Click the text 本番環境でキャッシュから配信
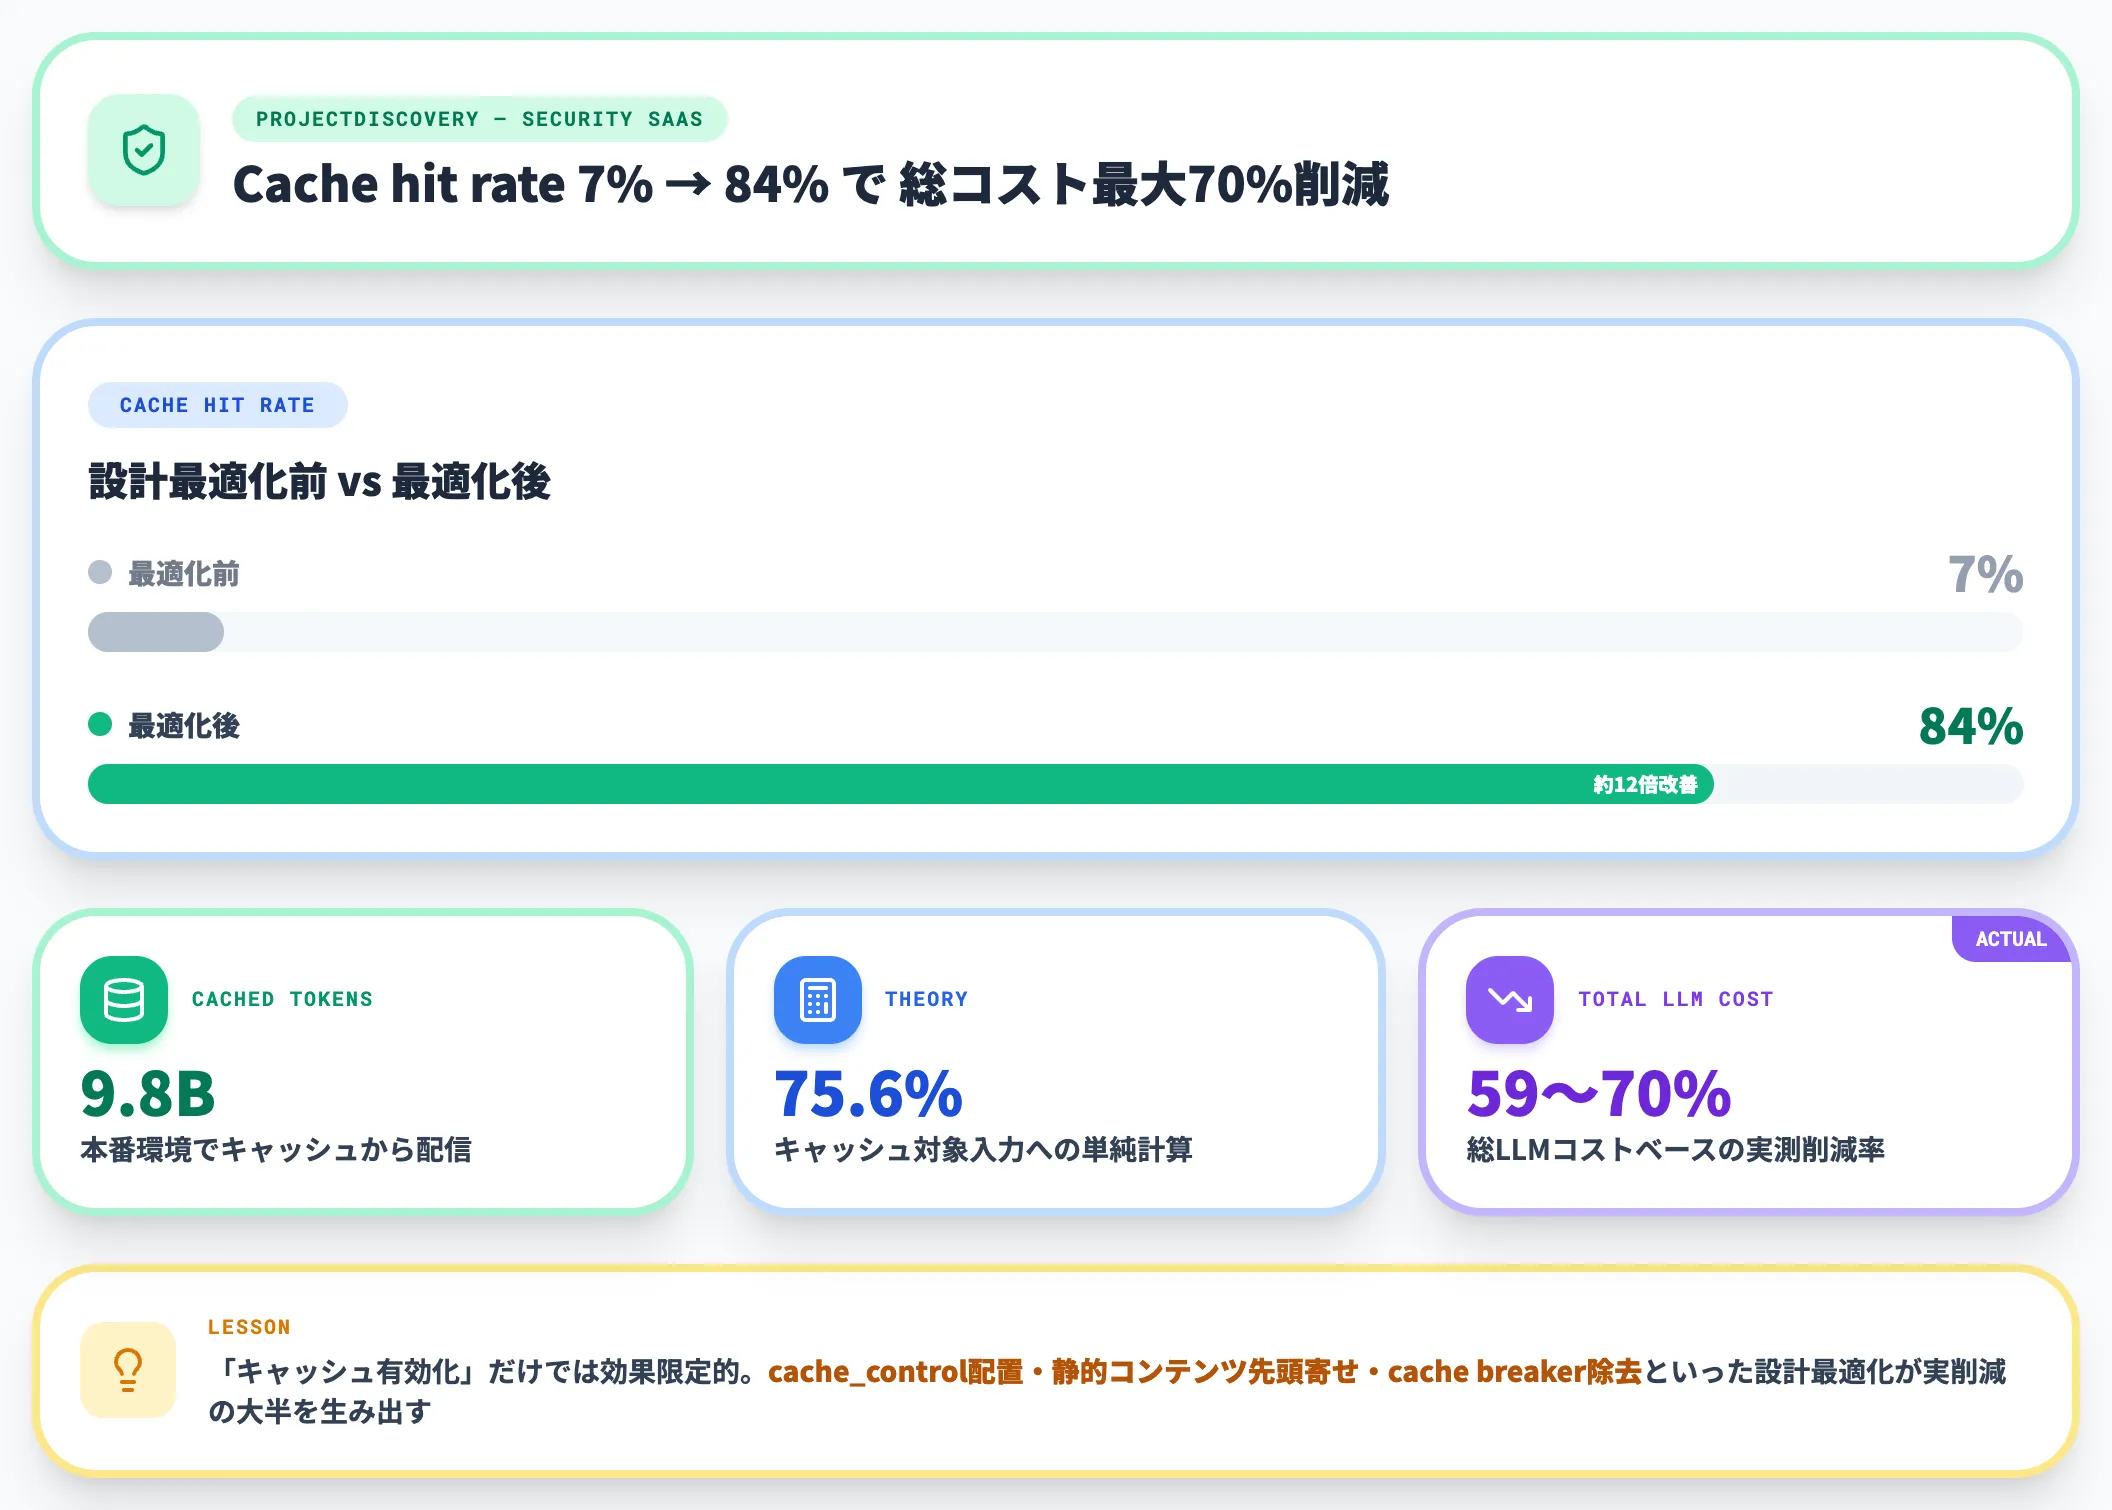This screenshot has height=1510, width=2112. tap(276, 1150)
